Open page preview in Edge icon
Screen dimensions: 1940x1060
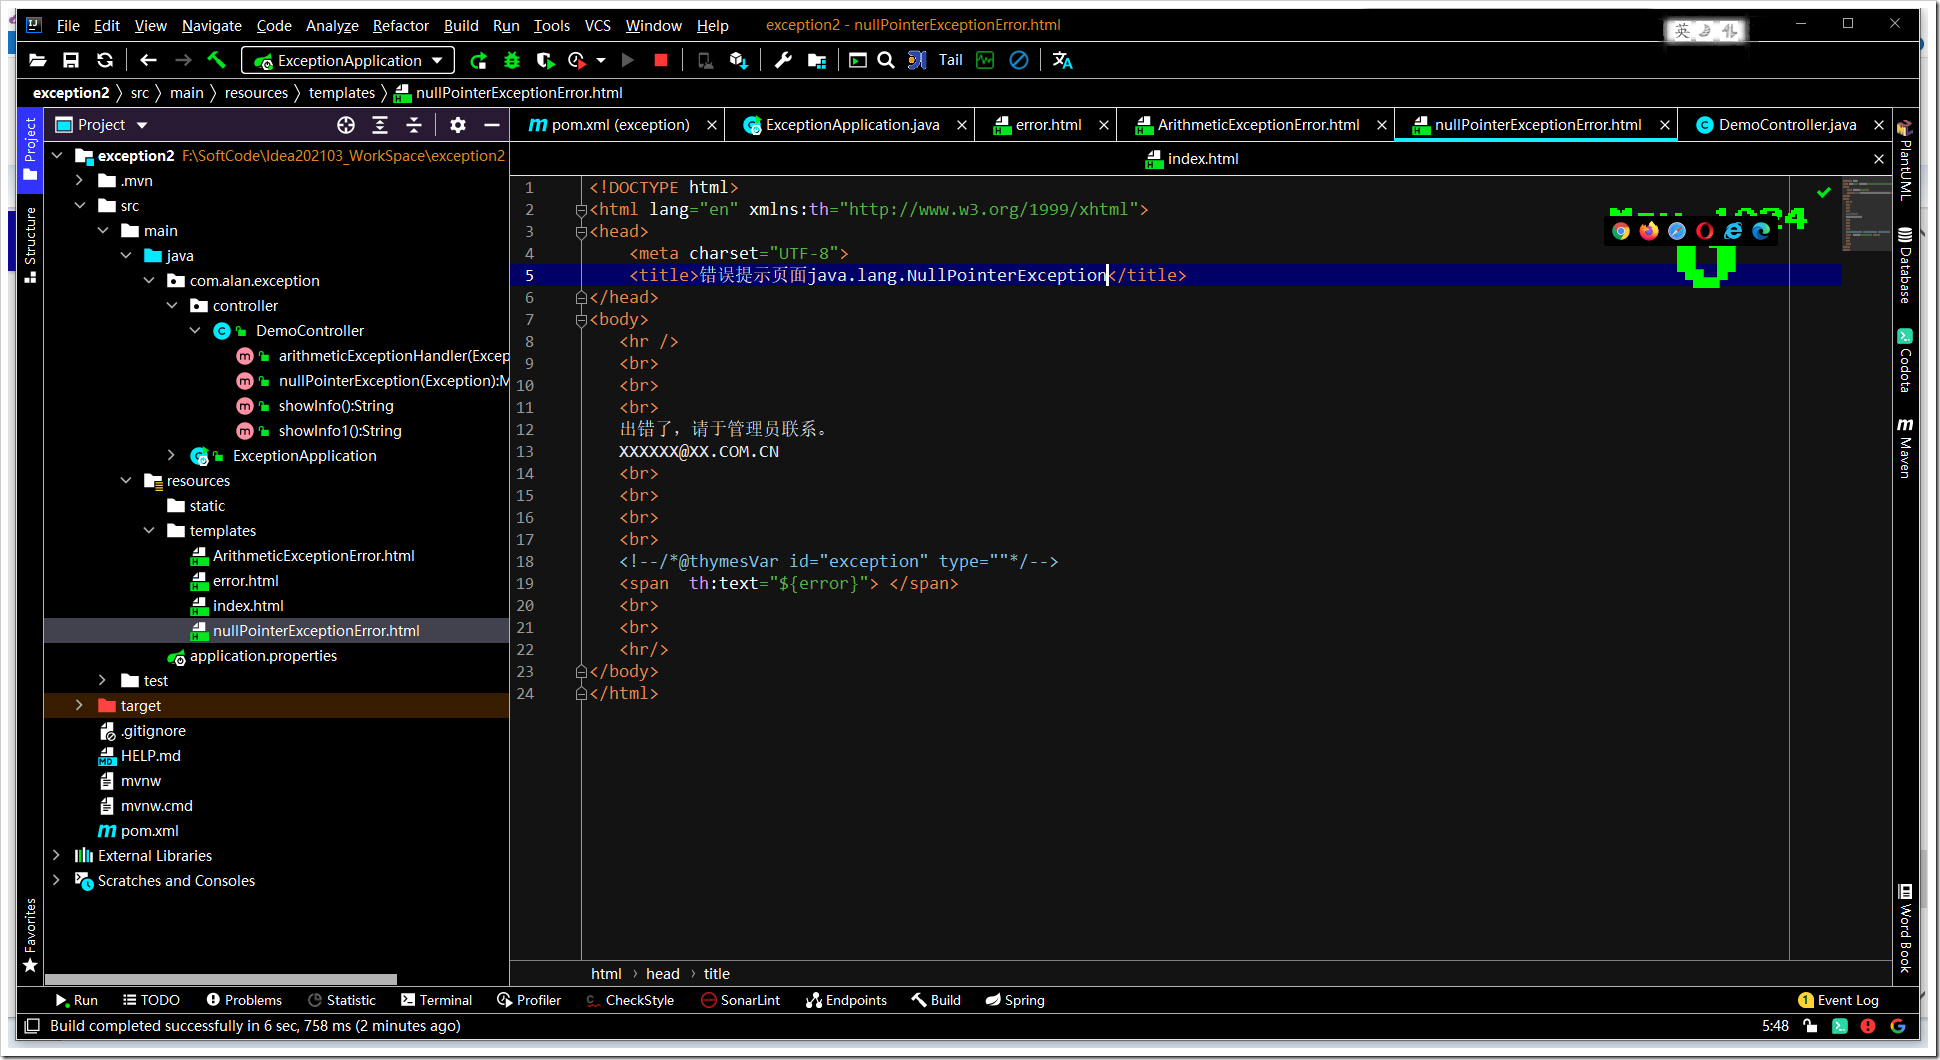click(1761, 231)
